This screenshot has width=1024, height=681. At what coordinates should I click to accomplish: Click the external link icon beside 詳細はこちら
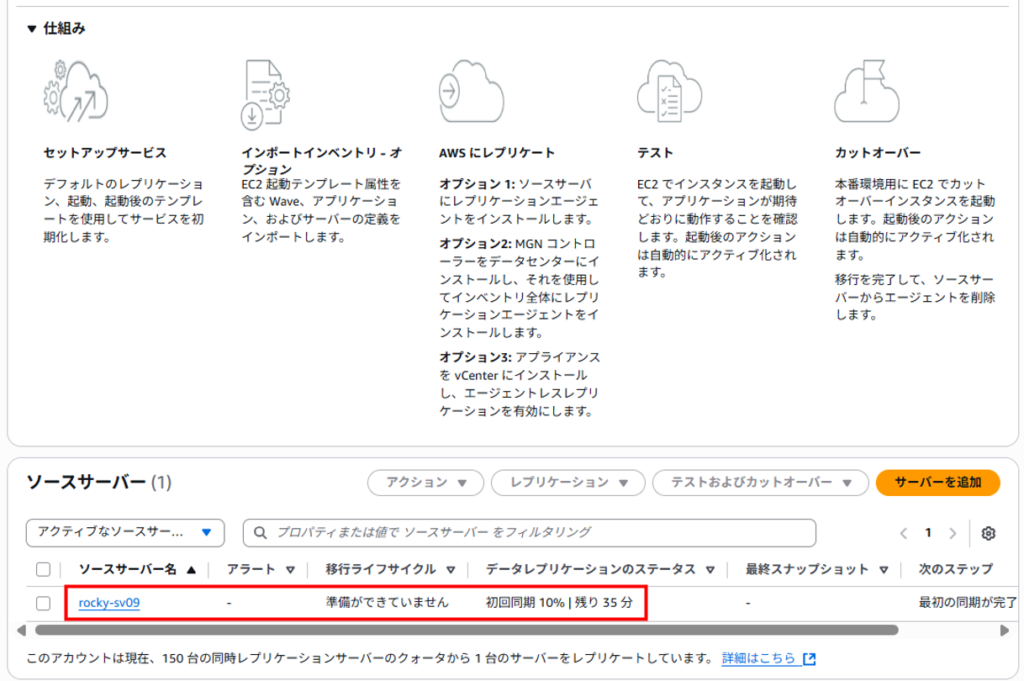coord(810,659)
